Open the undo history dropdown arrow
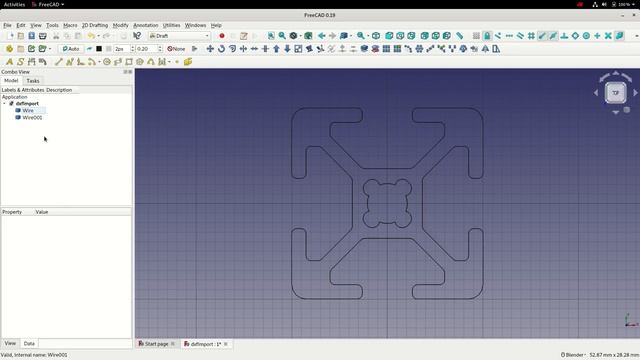 [98, 36]
